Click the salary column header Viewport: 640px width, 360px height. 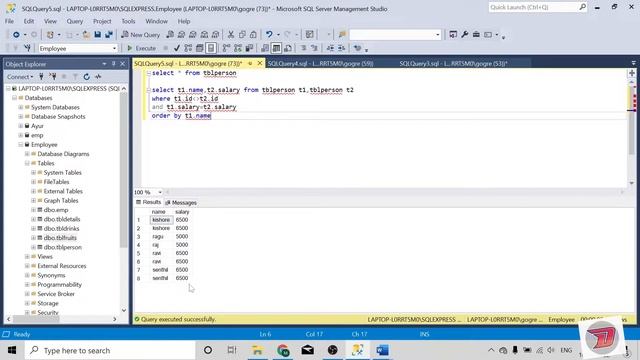click(x=182, y=212)
